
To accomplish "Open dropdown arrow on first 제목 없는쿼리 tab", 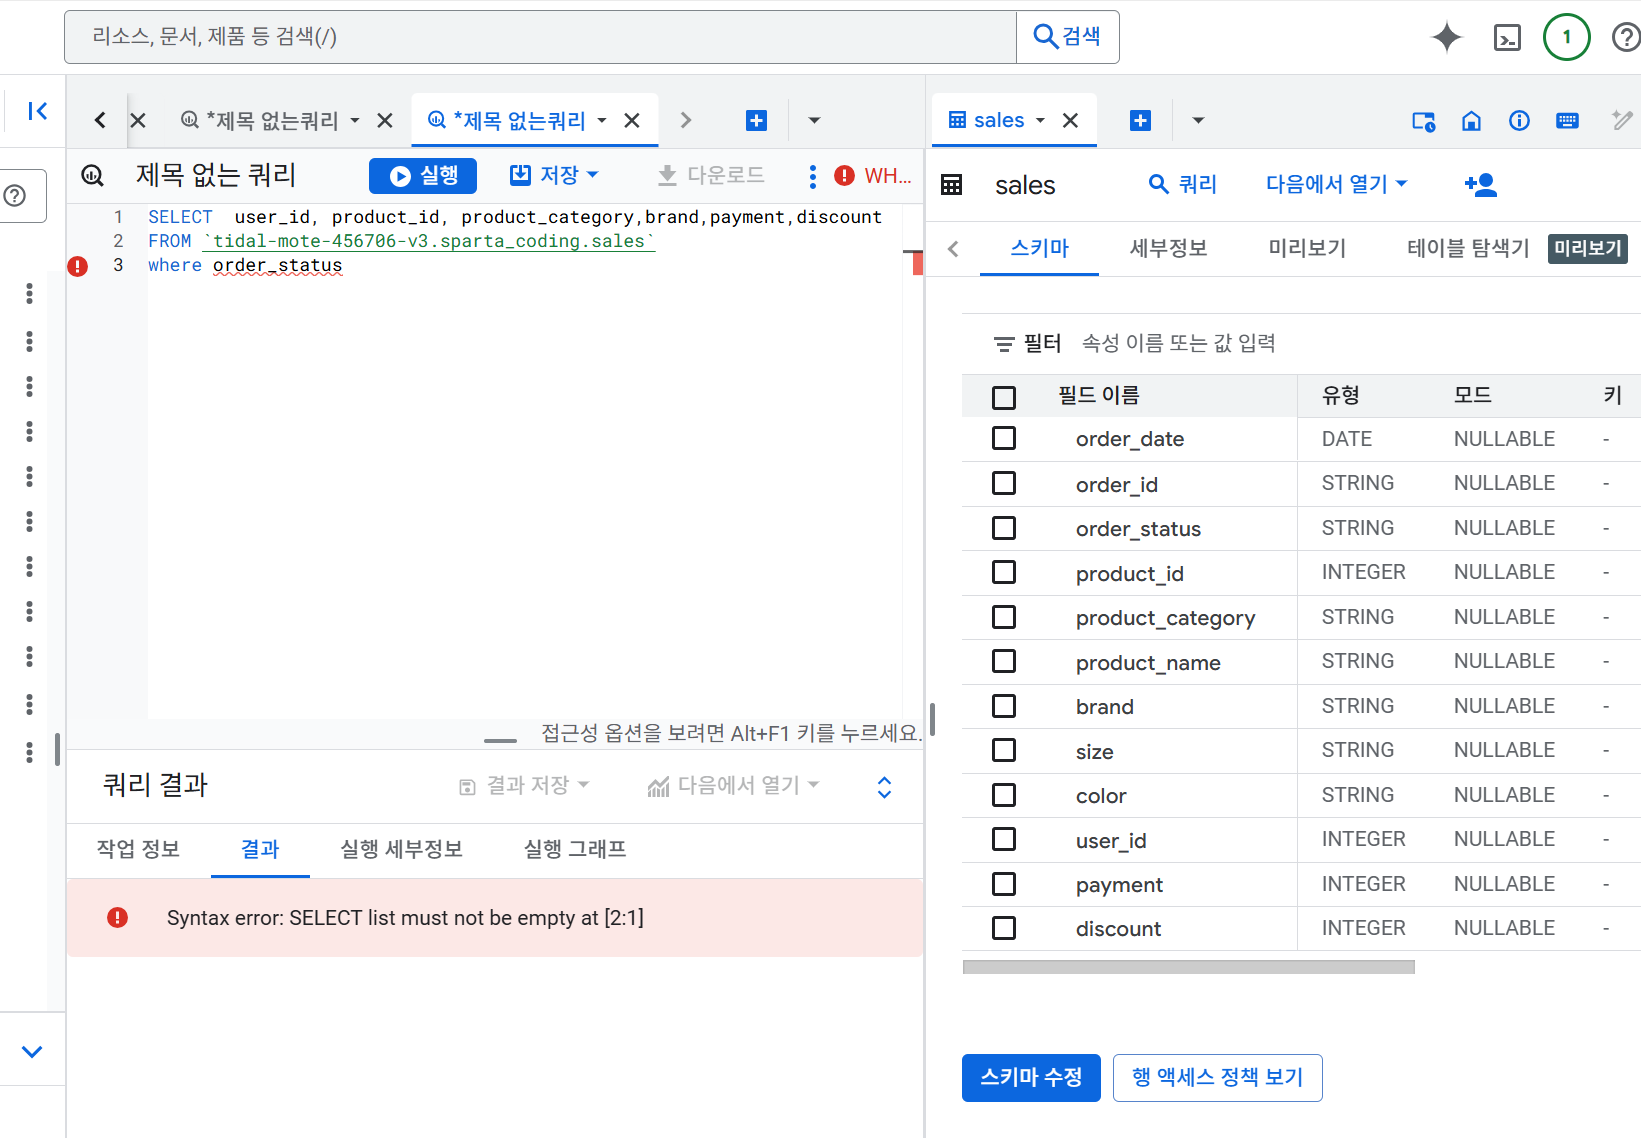I will pyautogui.click(x=355, y=120).
